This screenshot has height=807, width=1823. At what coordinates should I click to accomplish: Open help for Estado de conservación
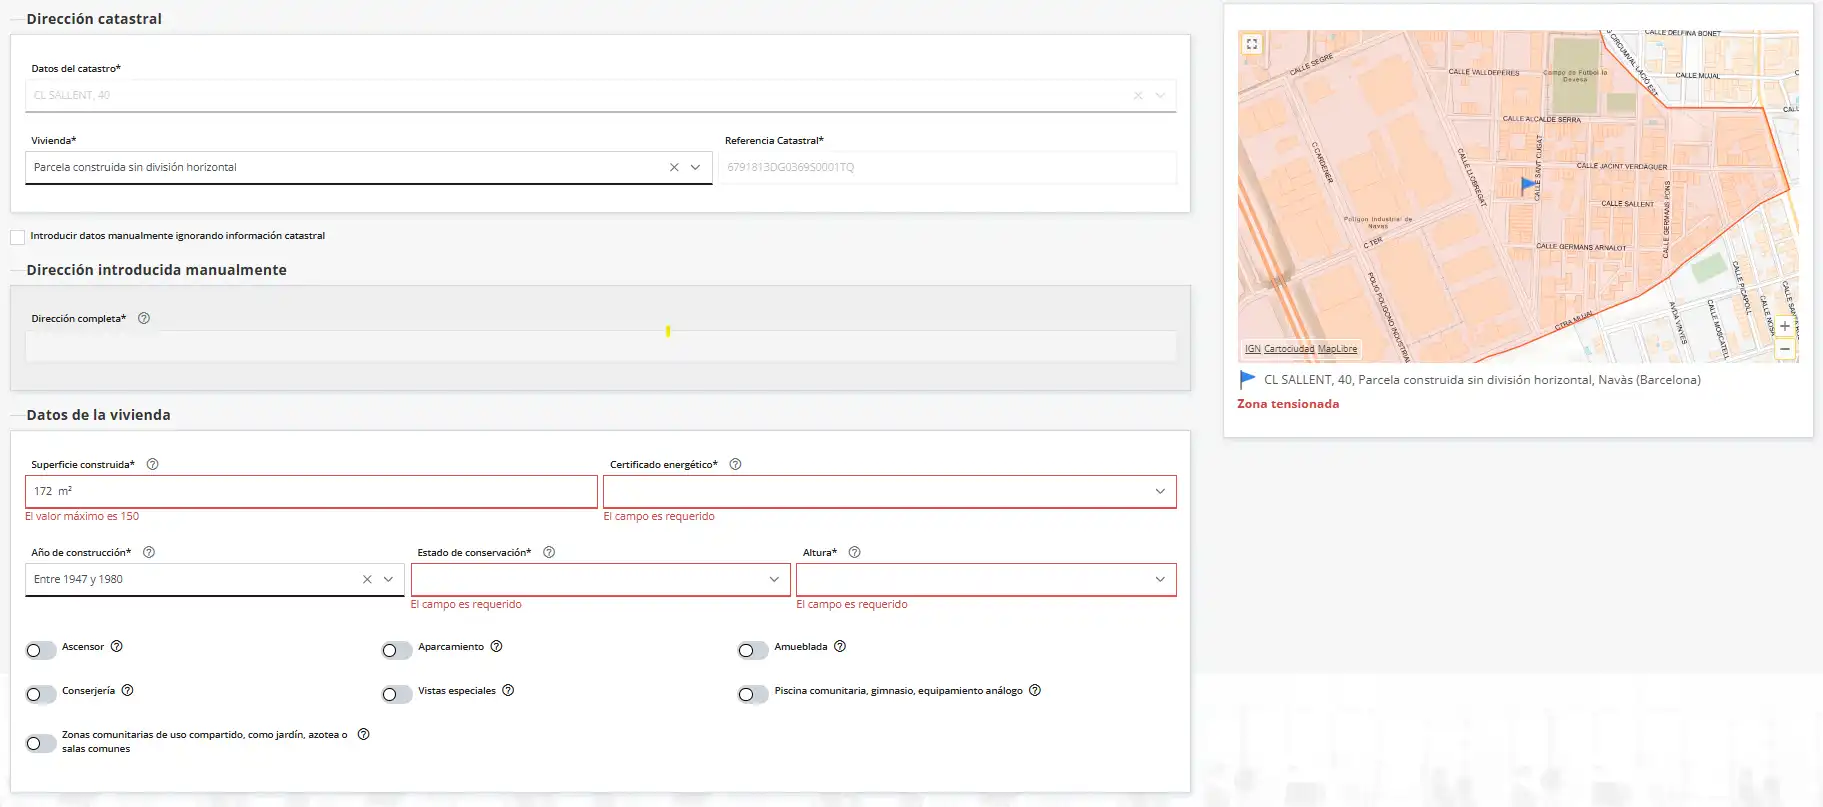coord(549,553)
